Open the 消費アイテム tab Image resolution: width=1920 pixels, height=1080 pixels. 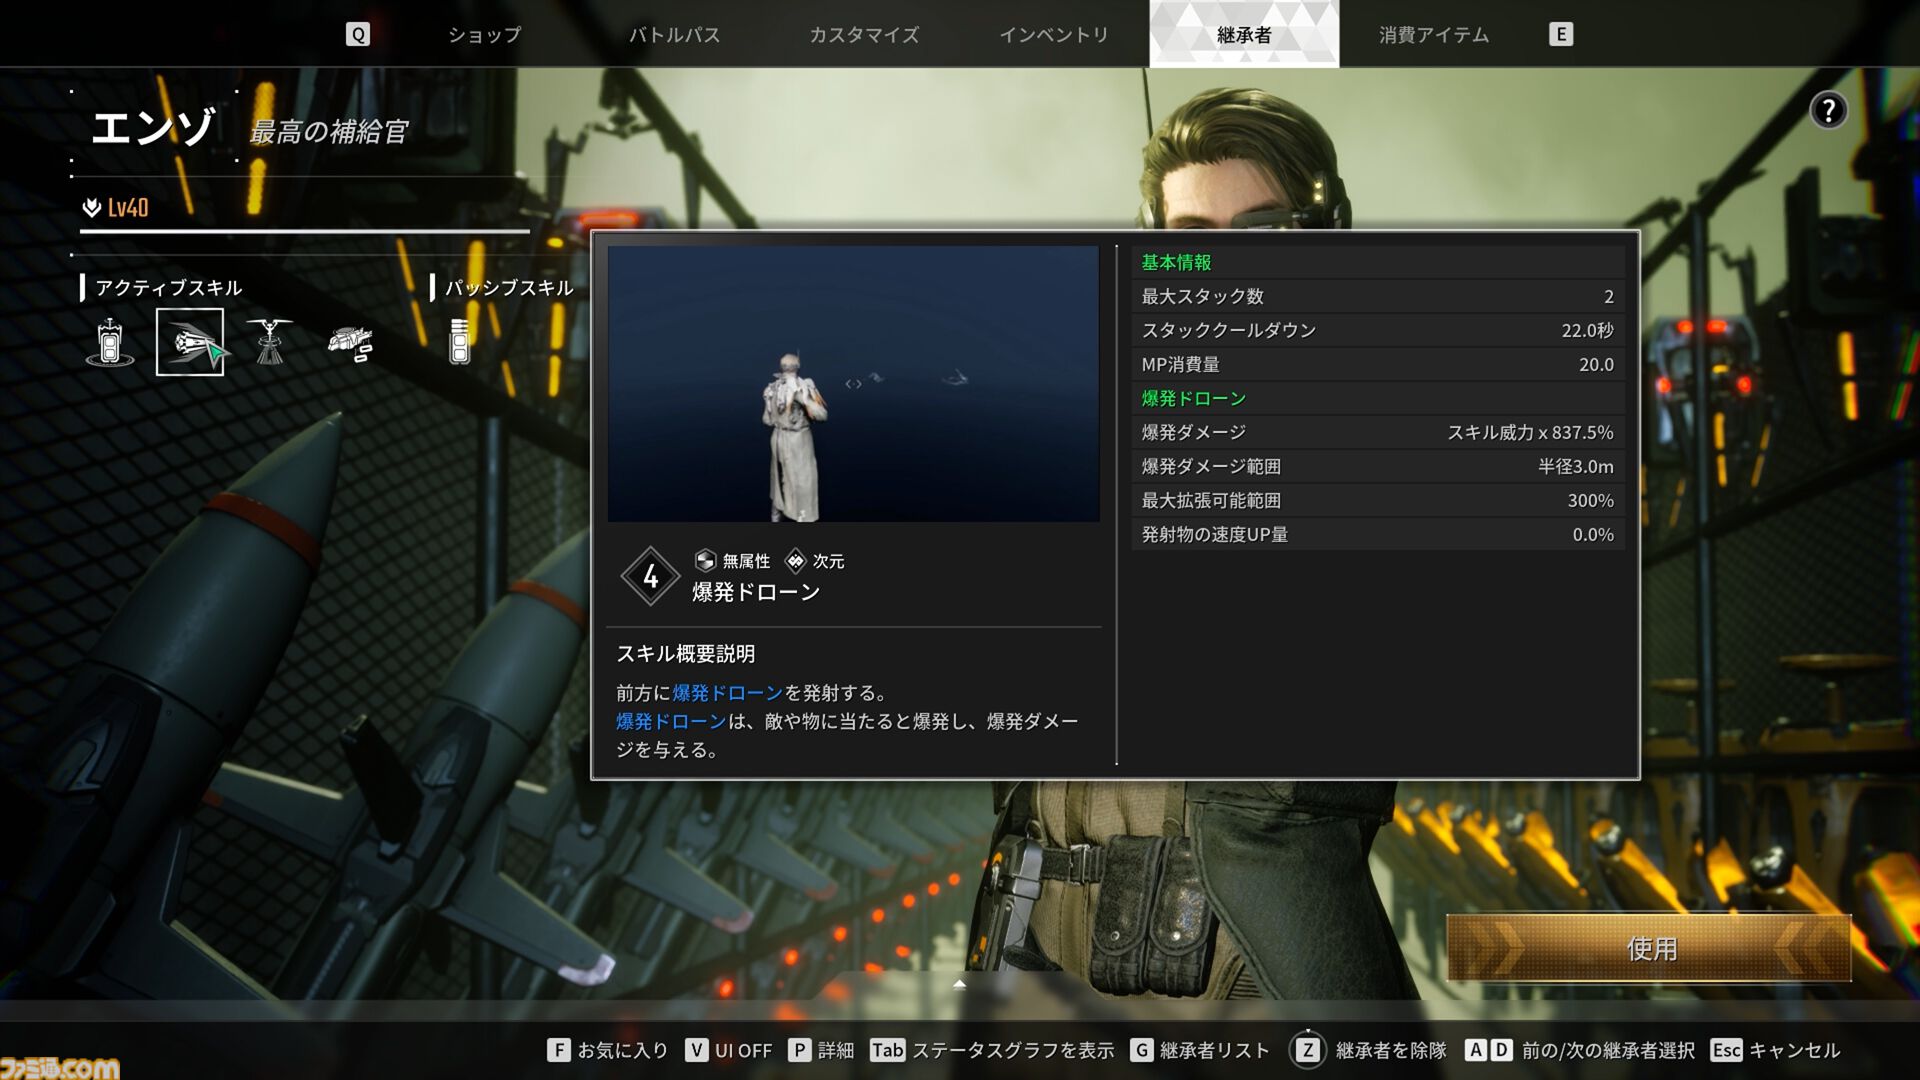pyautogui.click(x=1434, y=34)
